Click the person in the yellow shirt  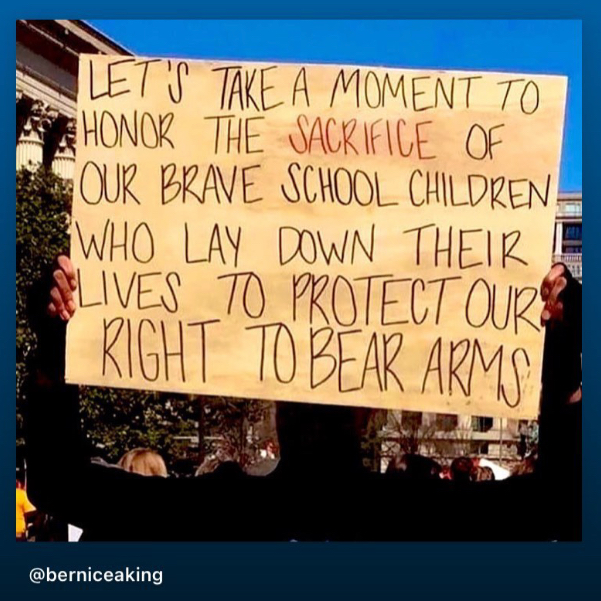(x=25, y=512)
